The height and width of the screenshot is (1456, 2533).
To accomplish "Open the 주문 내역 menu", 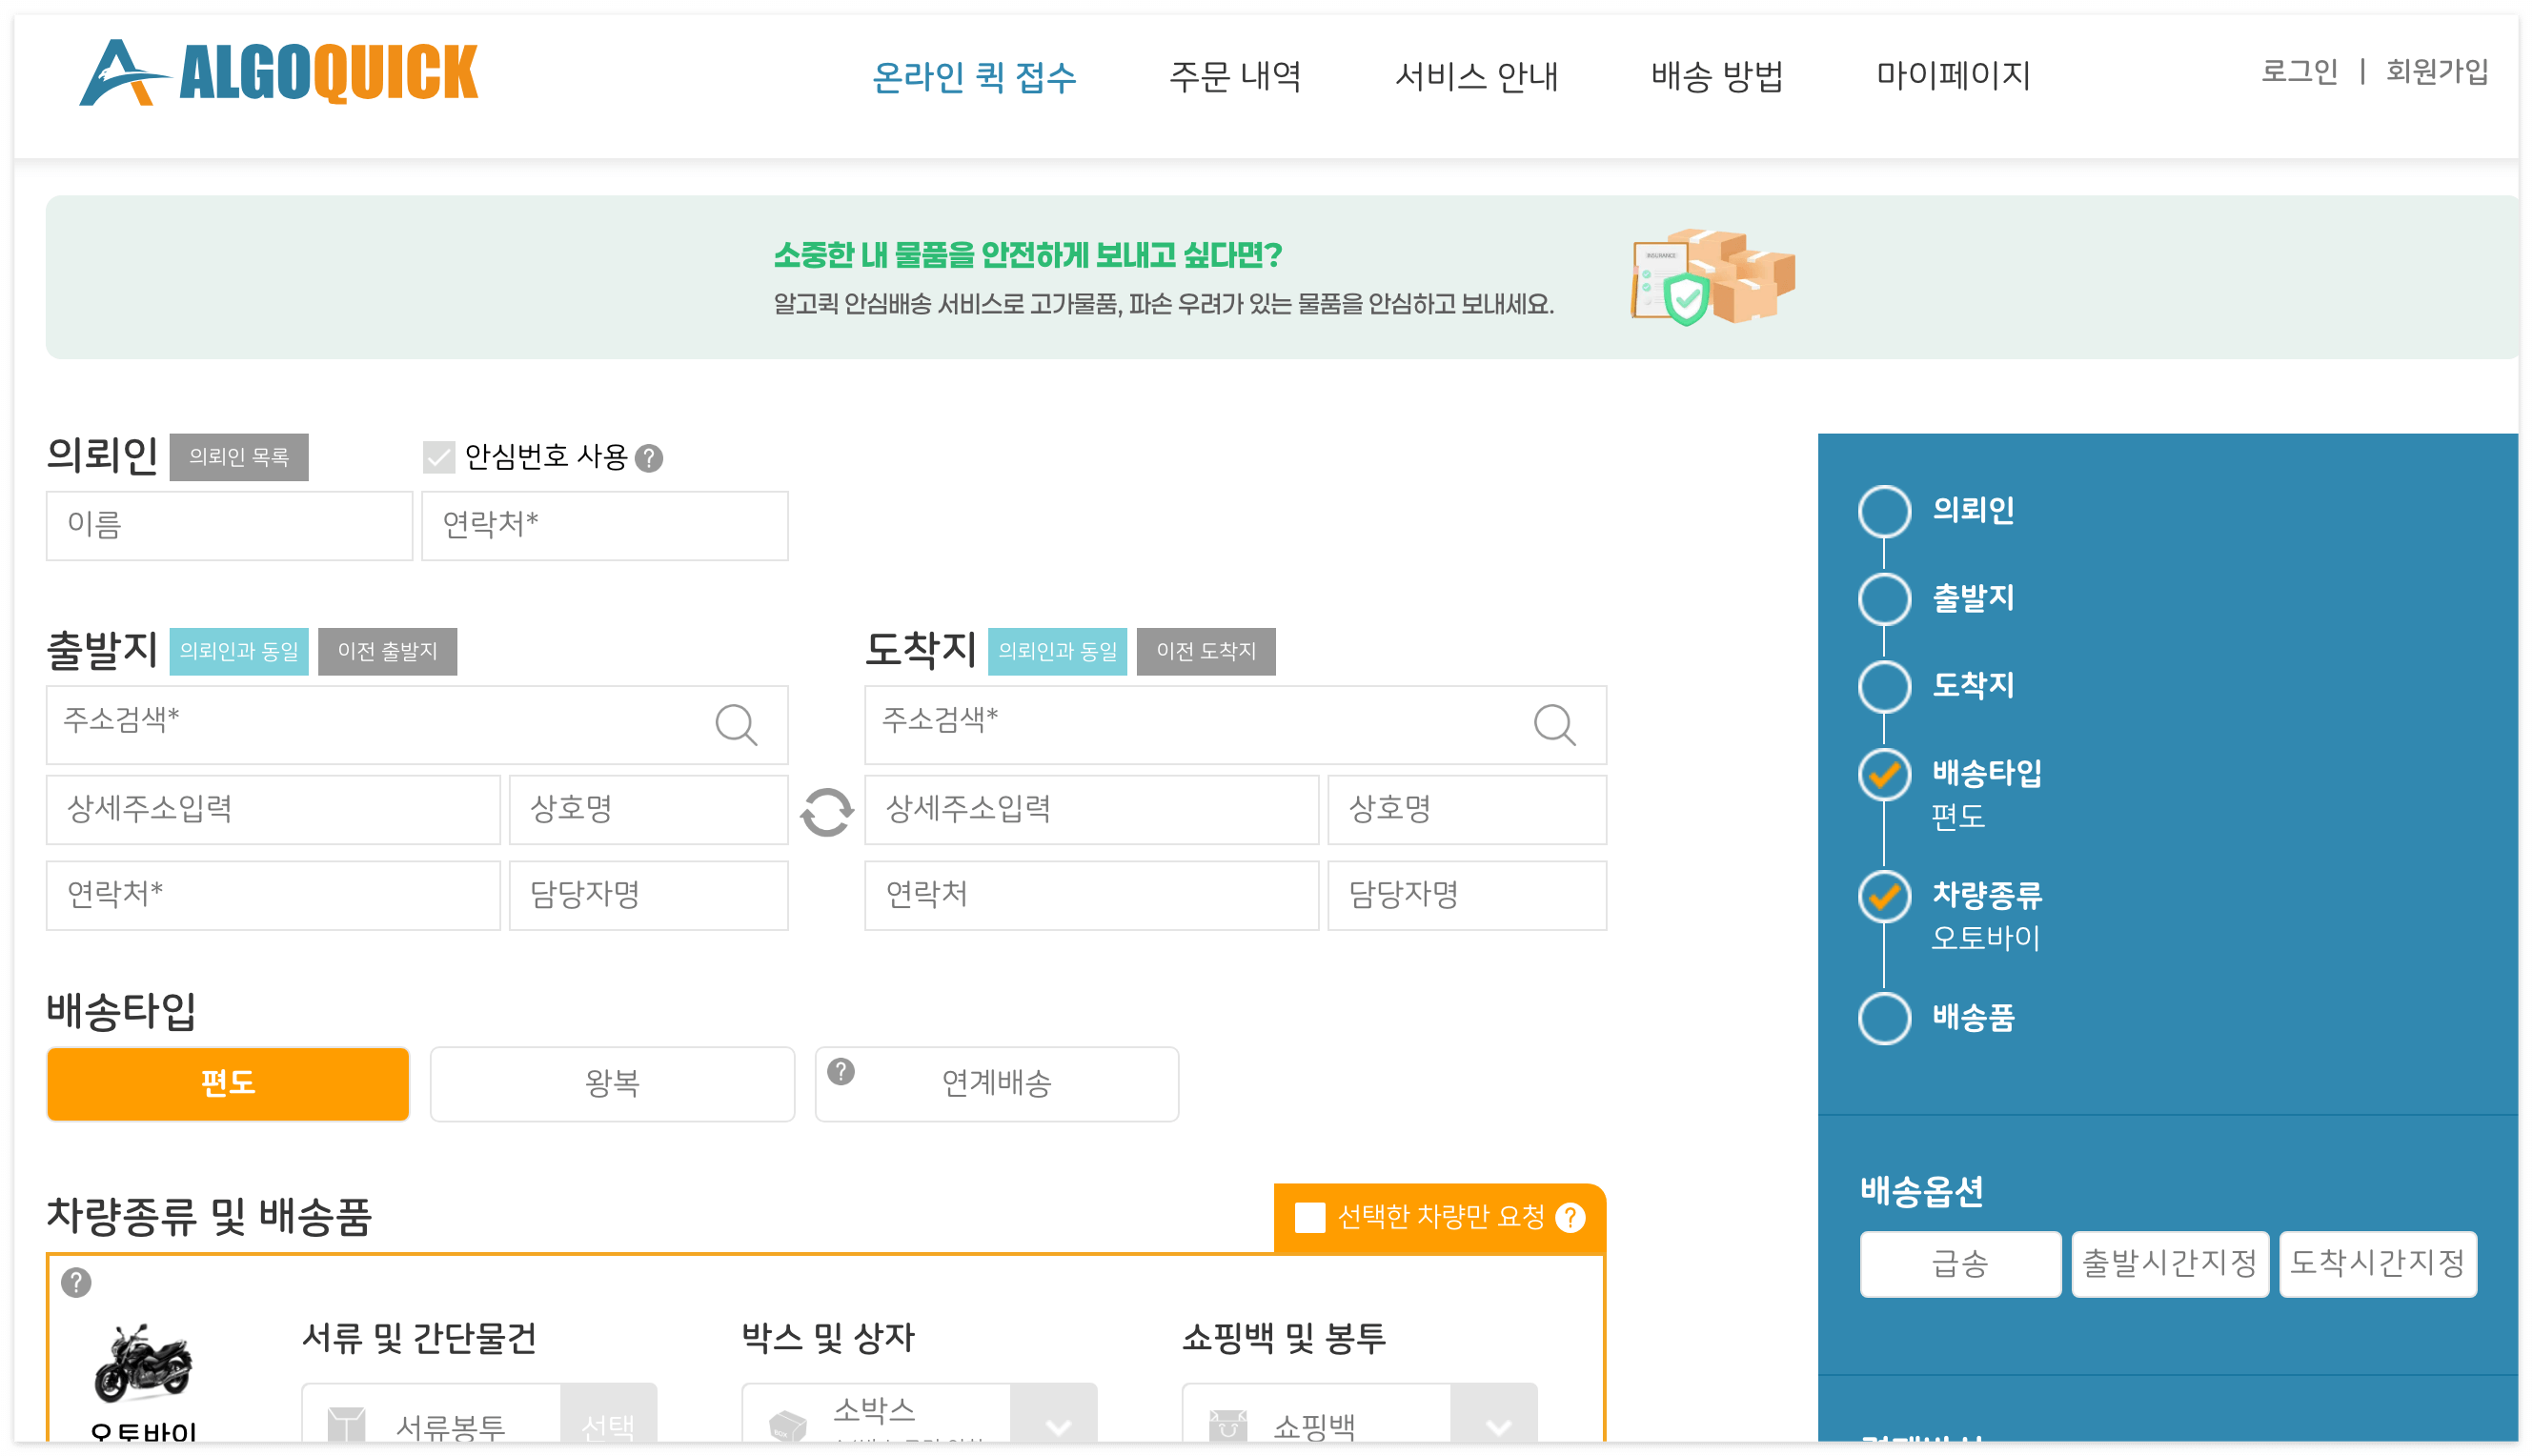I will pyautogui.click(x=1235, y=76).
